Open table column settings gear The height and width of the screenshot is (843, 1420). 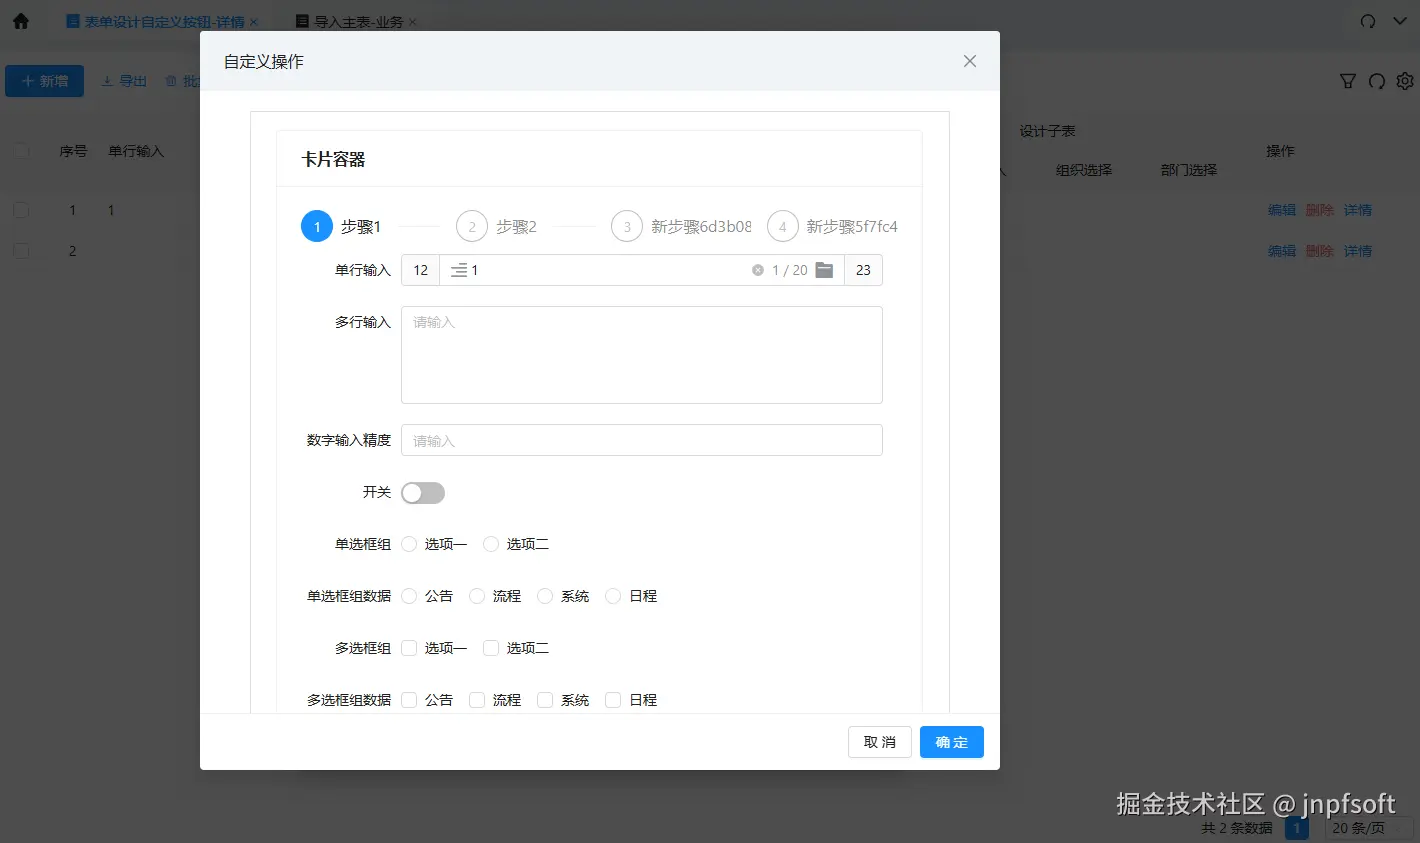point(1405,81)
